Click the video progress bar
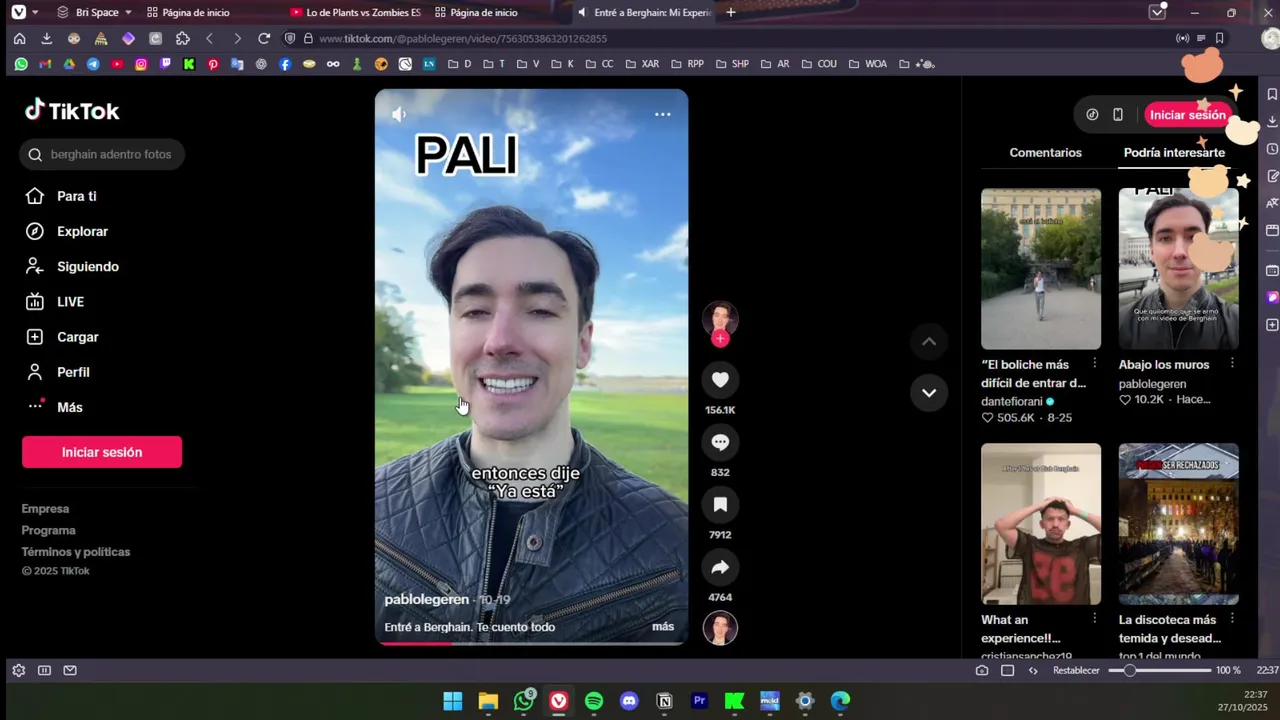Viewport: 1280px width, 720px height. coord(531,643)
